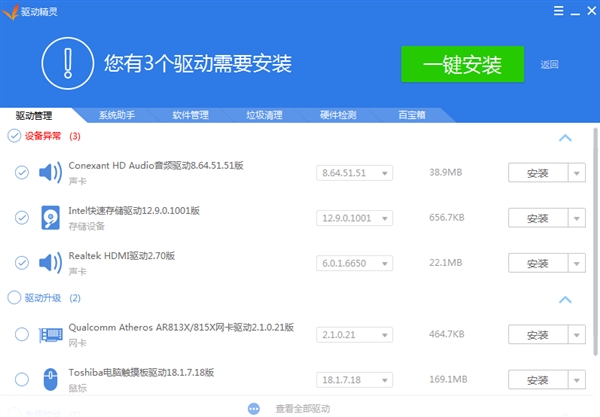Click Intel快速存储驱动12.9.0.1001版 title
This screenshot has width=600, height=417.
(x=134, y=210)
